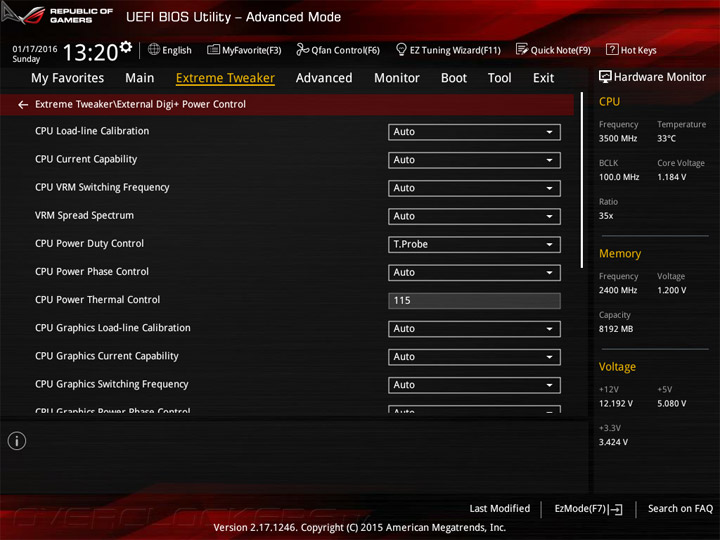Click Memory voltage value 1.200 V

tap(671, 290)
